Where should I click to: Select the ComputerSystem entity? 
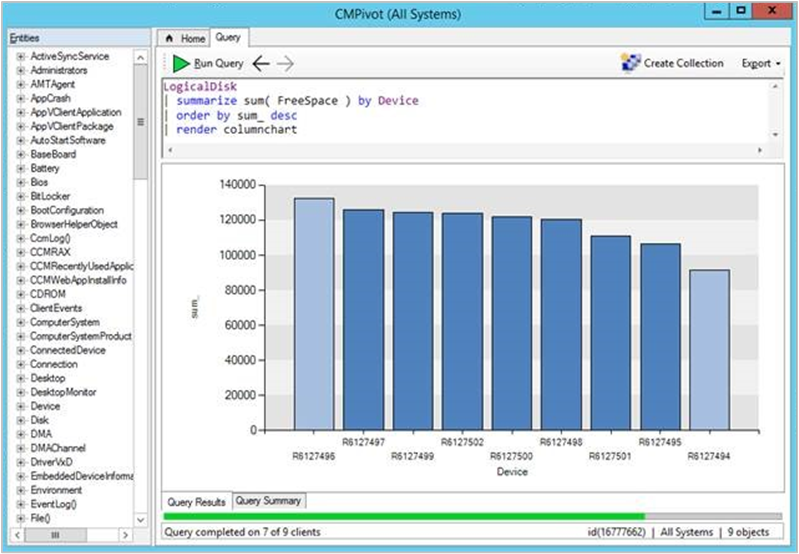tap(64, 323)
